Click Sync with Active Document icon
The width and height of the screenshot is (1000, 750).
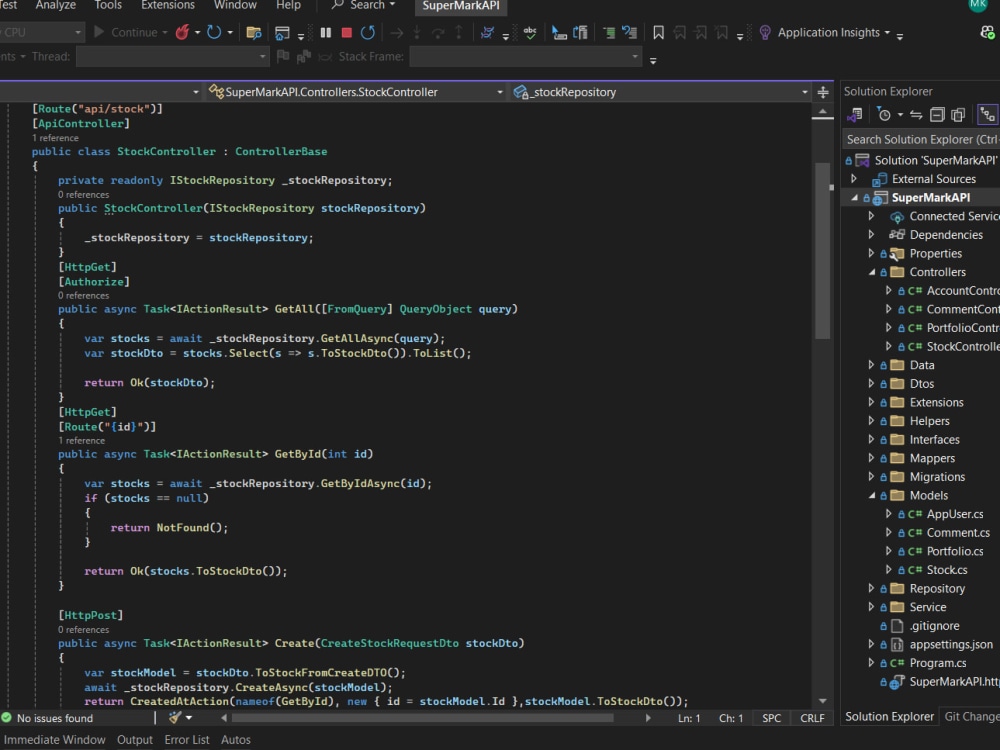[x=916, y=115]
